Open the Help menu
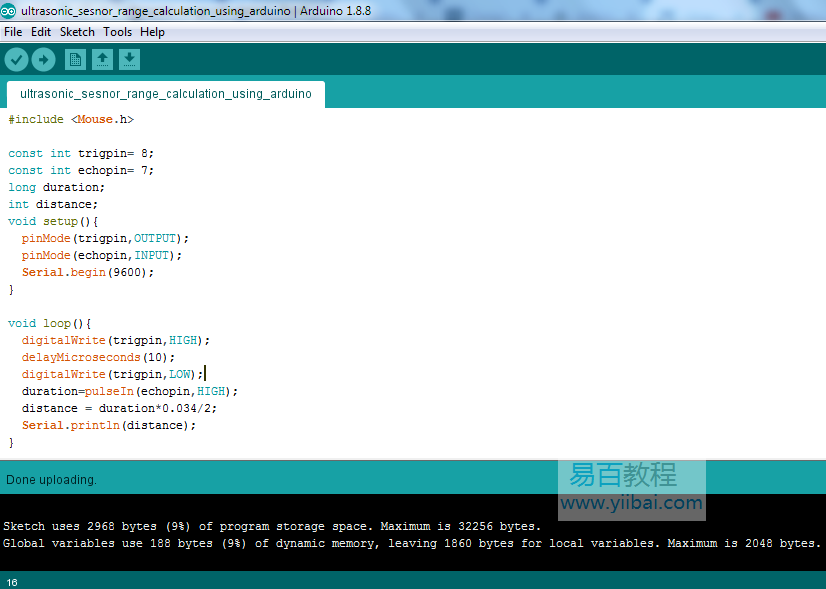 click(x=152, y=32)
